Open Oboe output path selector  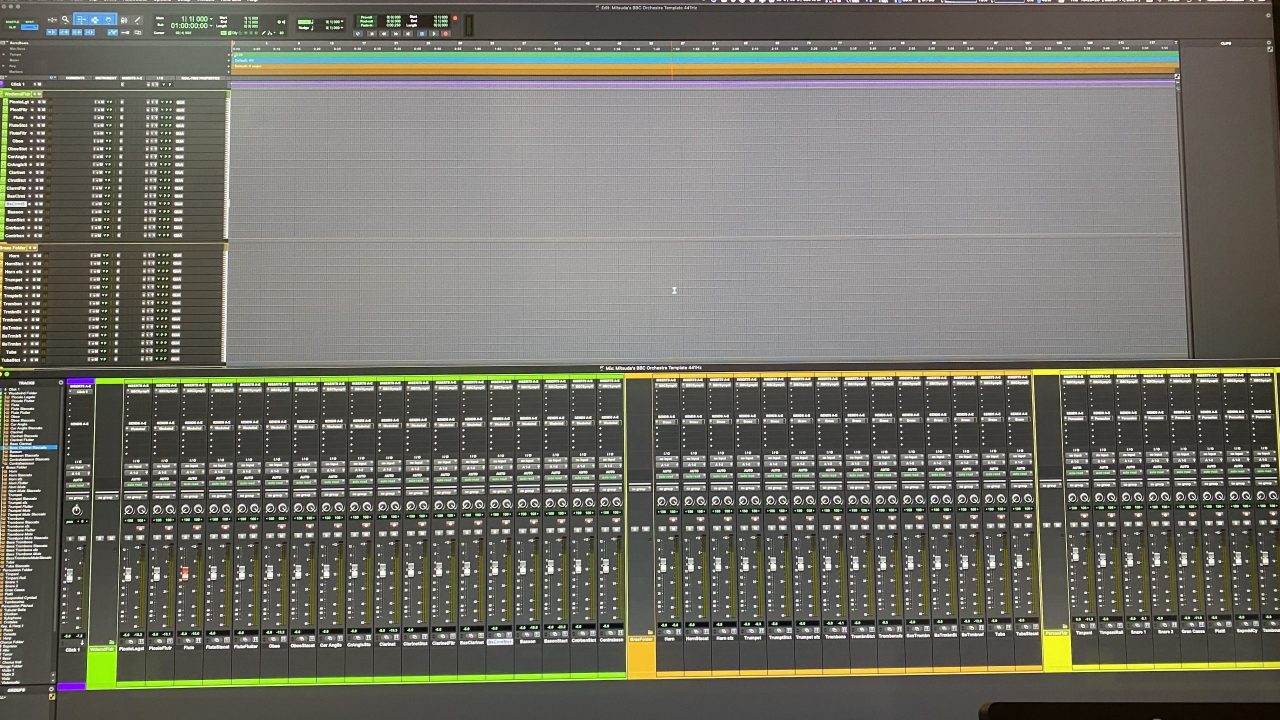tap(277, 471)
